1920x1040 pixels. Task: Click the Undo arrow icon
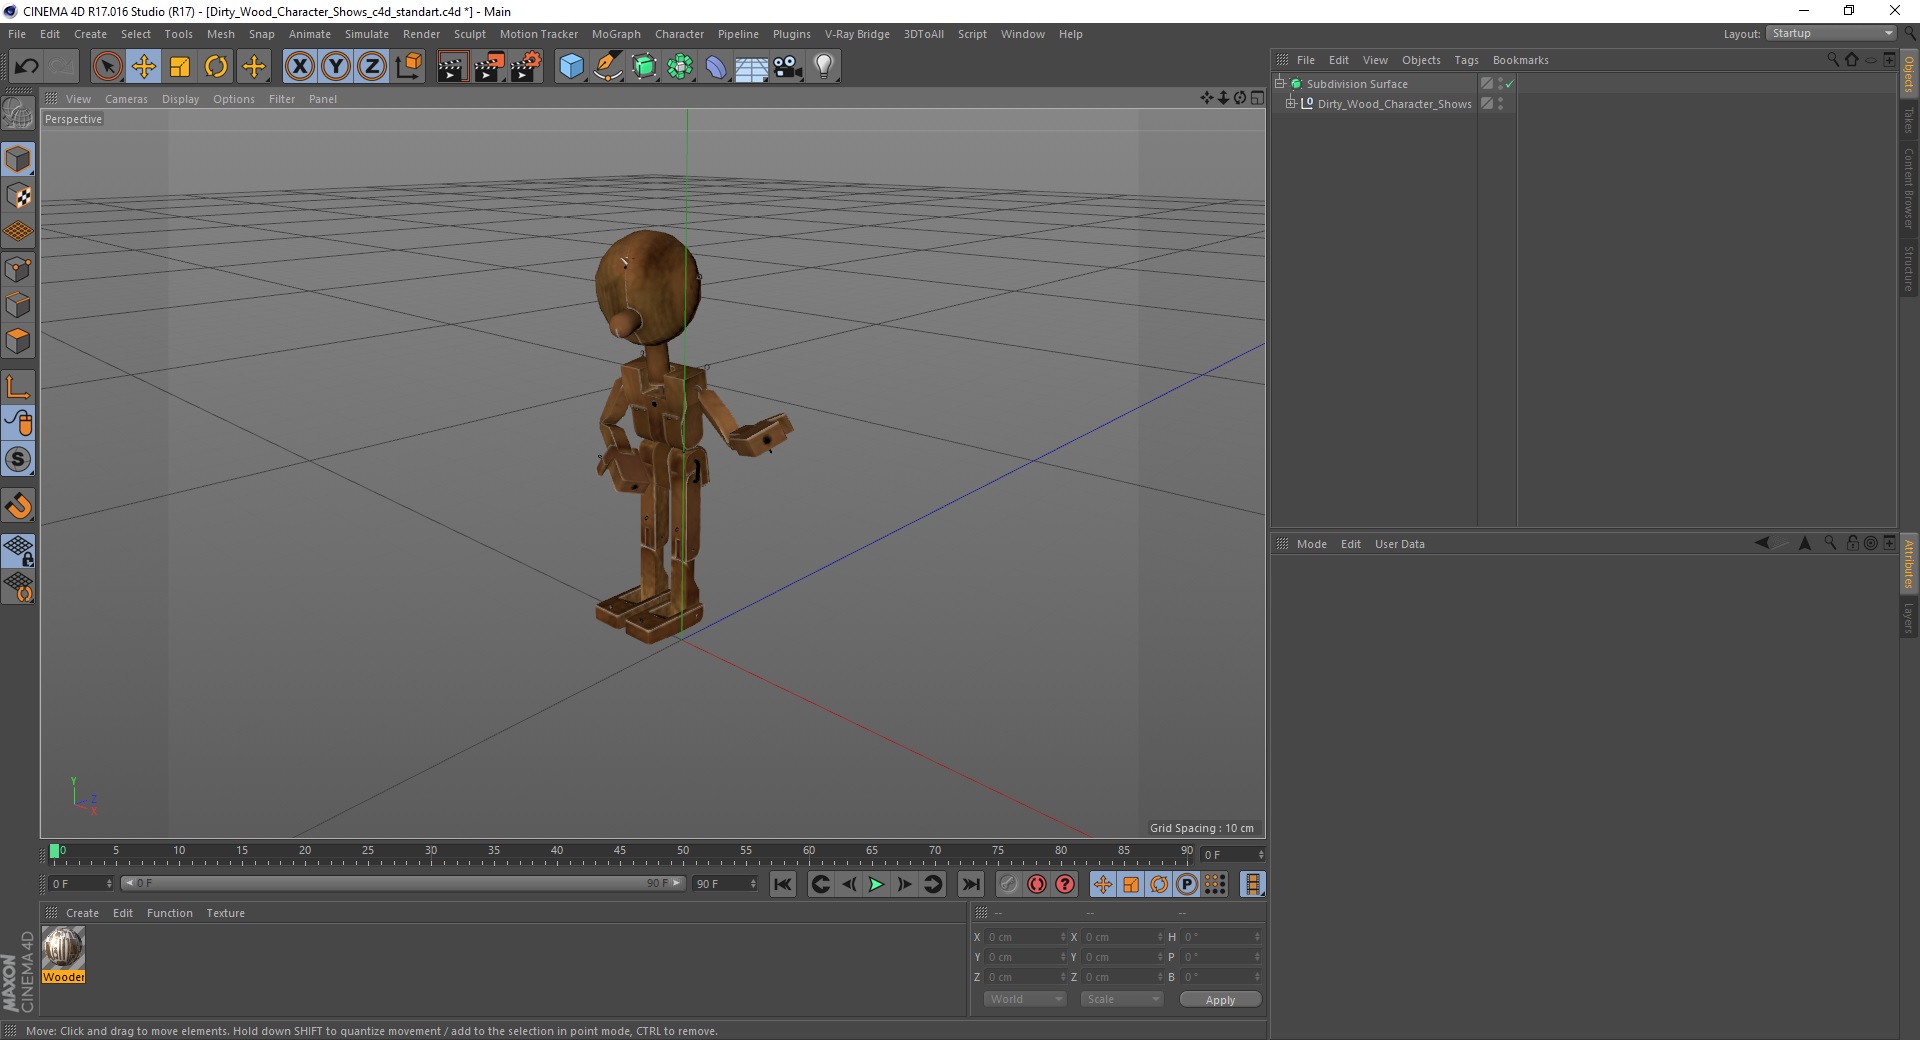click(26, 67)
